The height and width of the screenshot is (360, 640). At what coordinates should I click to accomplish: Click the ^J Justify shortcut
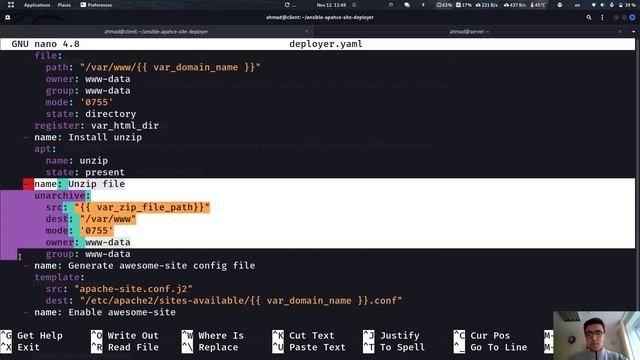click(x=391, y=336)
